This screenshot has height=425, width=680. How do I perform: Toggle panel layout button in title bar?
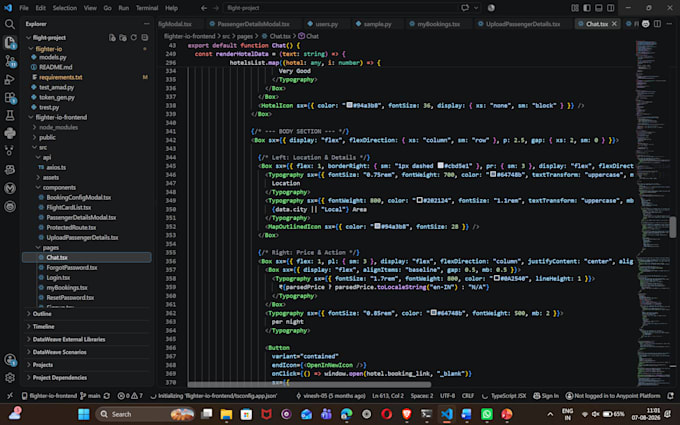599,8
